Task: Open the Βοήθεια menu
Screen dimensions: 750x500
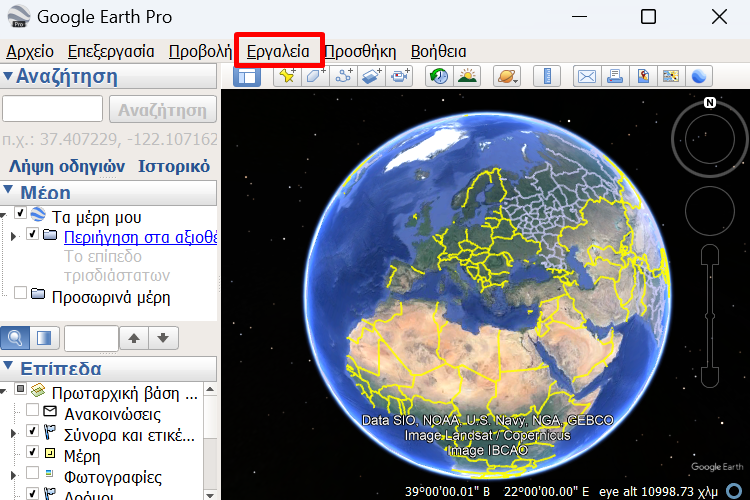Action: pos(438,51)
